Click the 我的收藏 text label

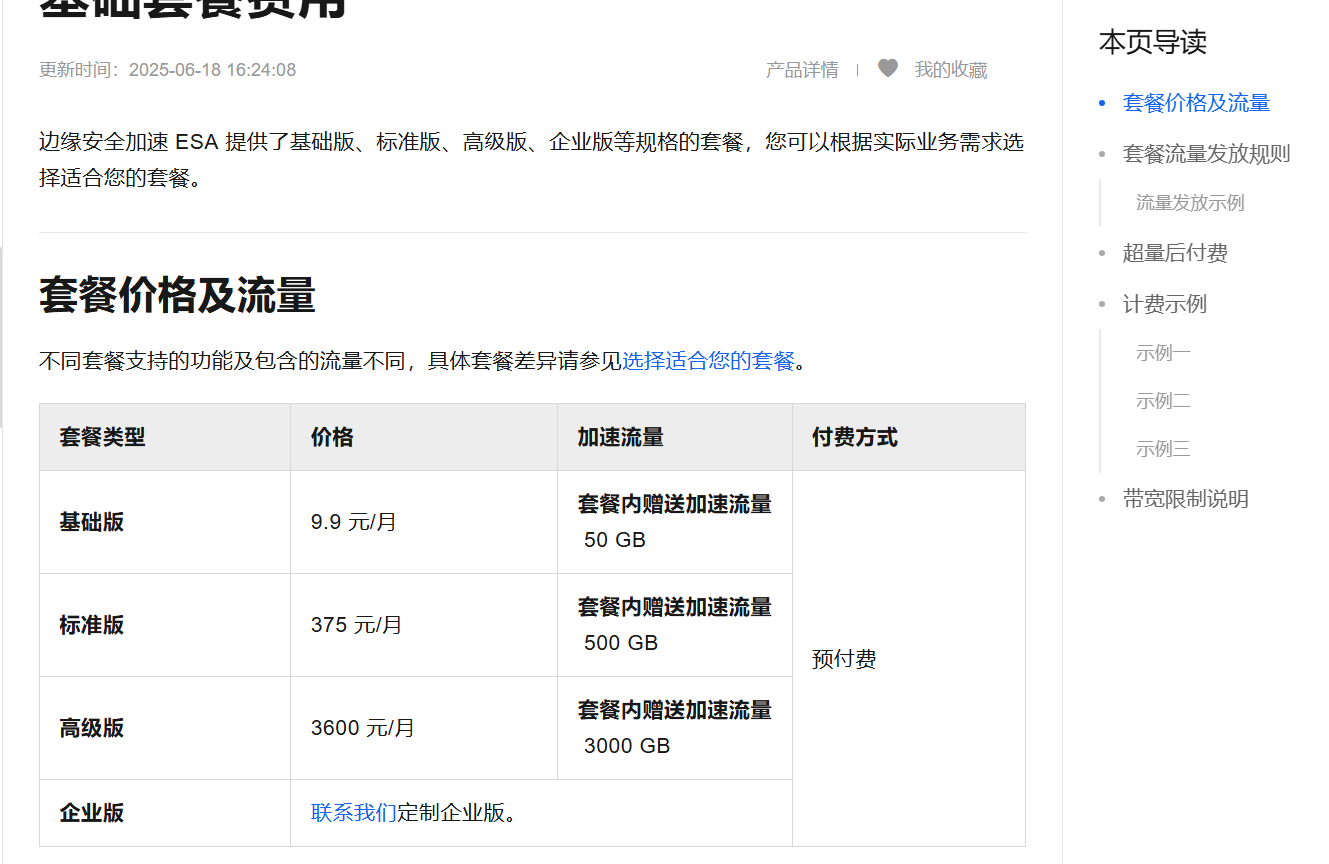click(x=950, y=70)
